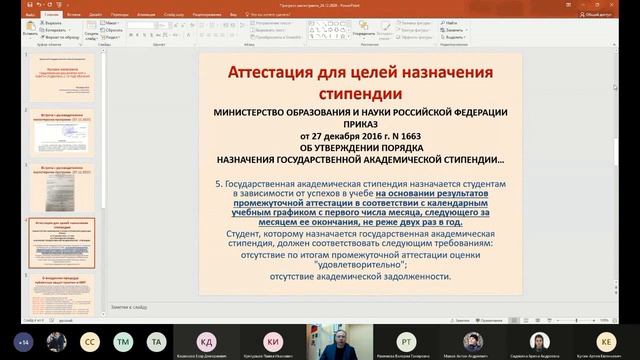
Task: Click the Fit slide to window icon
Action: (x=615, y=320)
